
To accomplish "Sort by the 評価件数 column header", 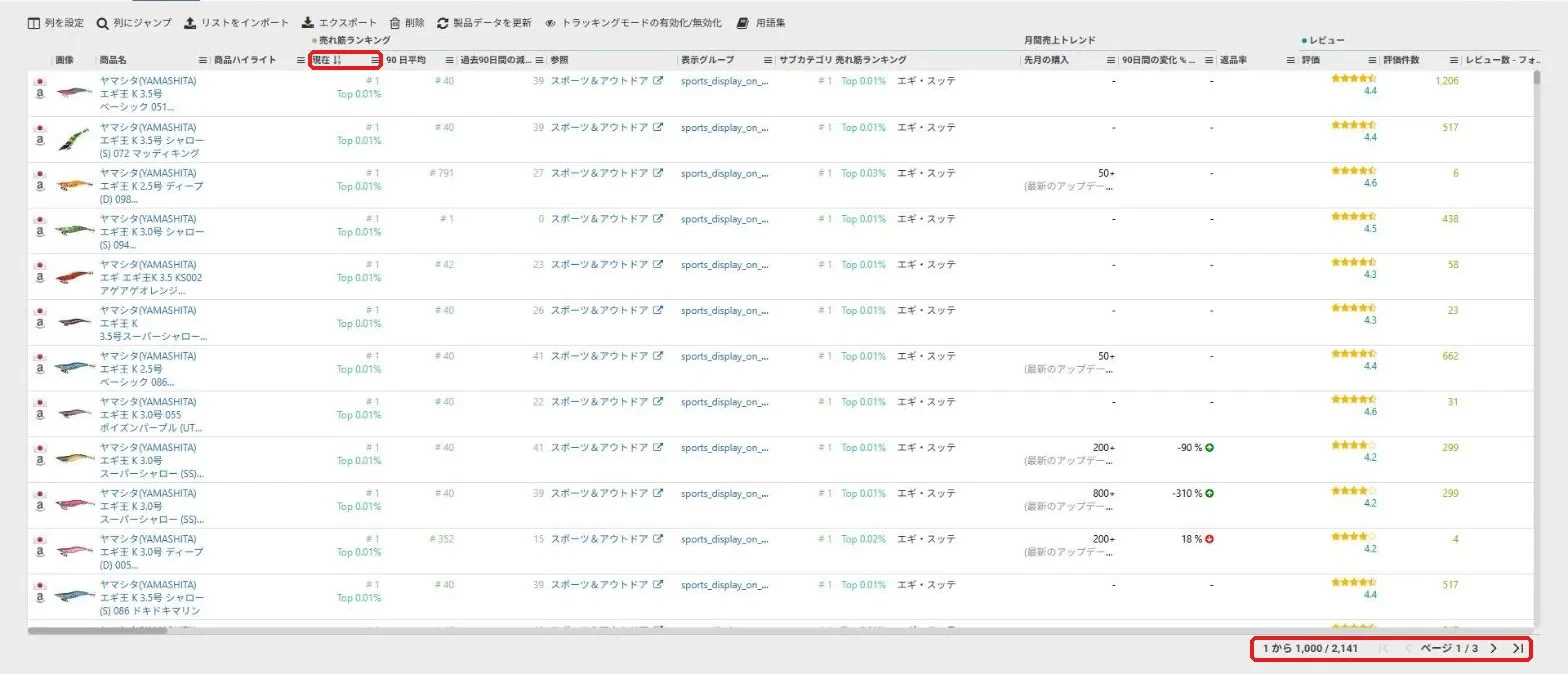I will click(1401, 60).
